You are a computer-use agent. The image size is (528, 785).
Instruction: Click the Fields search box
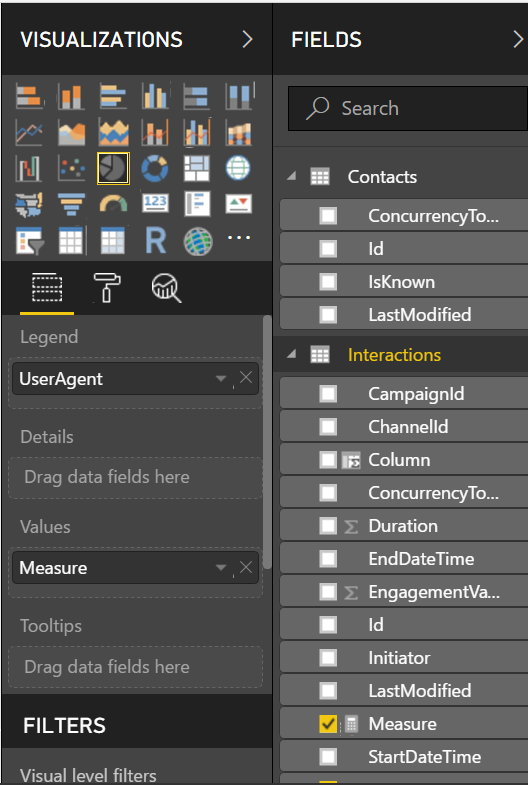(408, 108)
